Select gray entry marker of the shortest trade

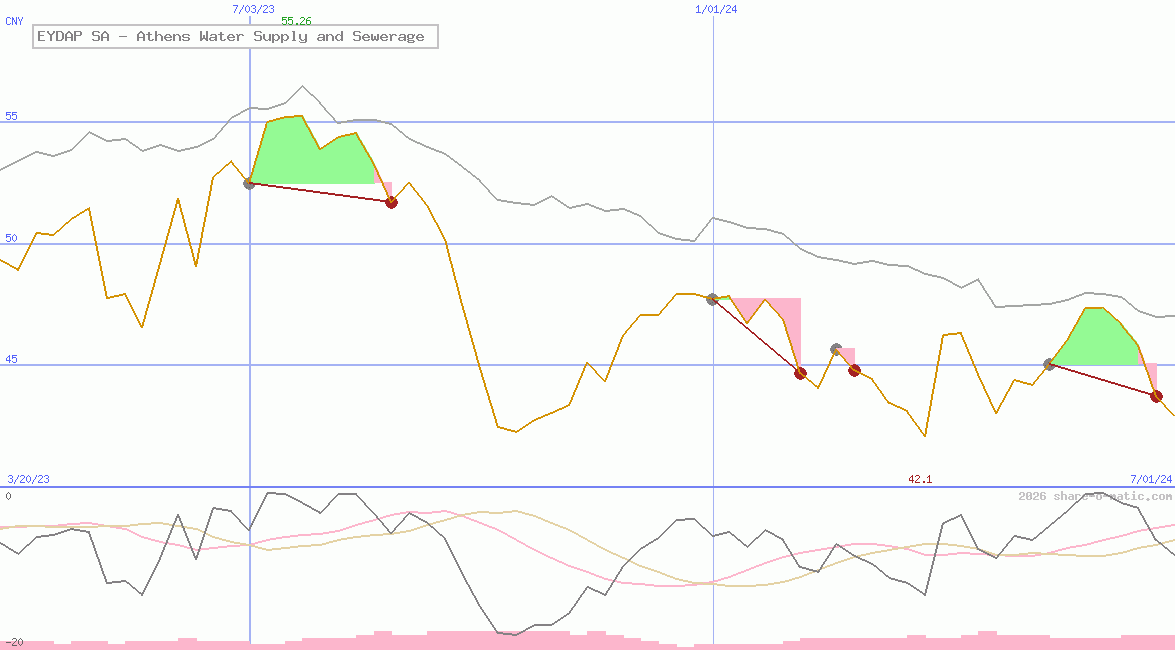tap(836, 349)
